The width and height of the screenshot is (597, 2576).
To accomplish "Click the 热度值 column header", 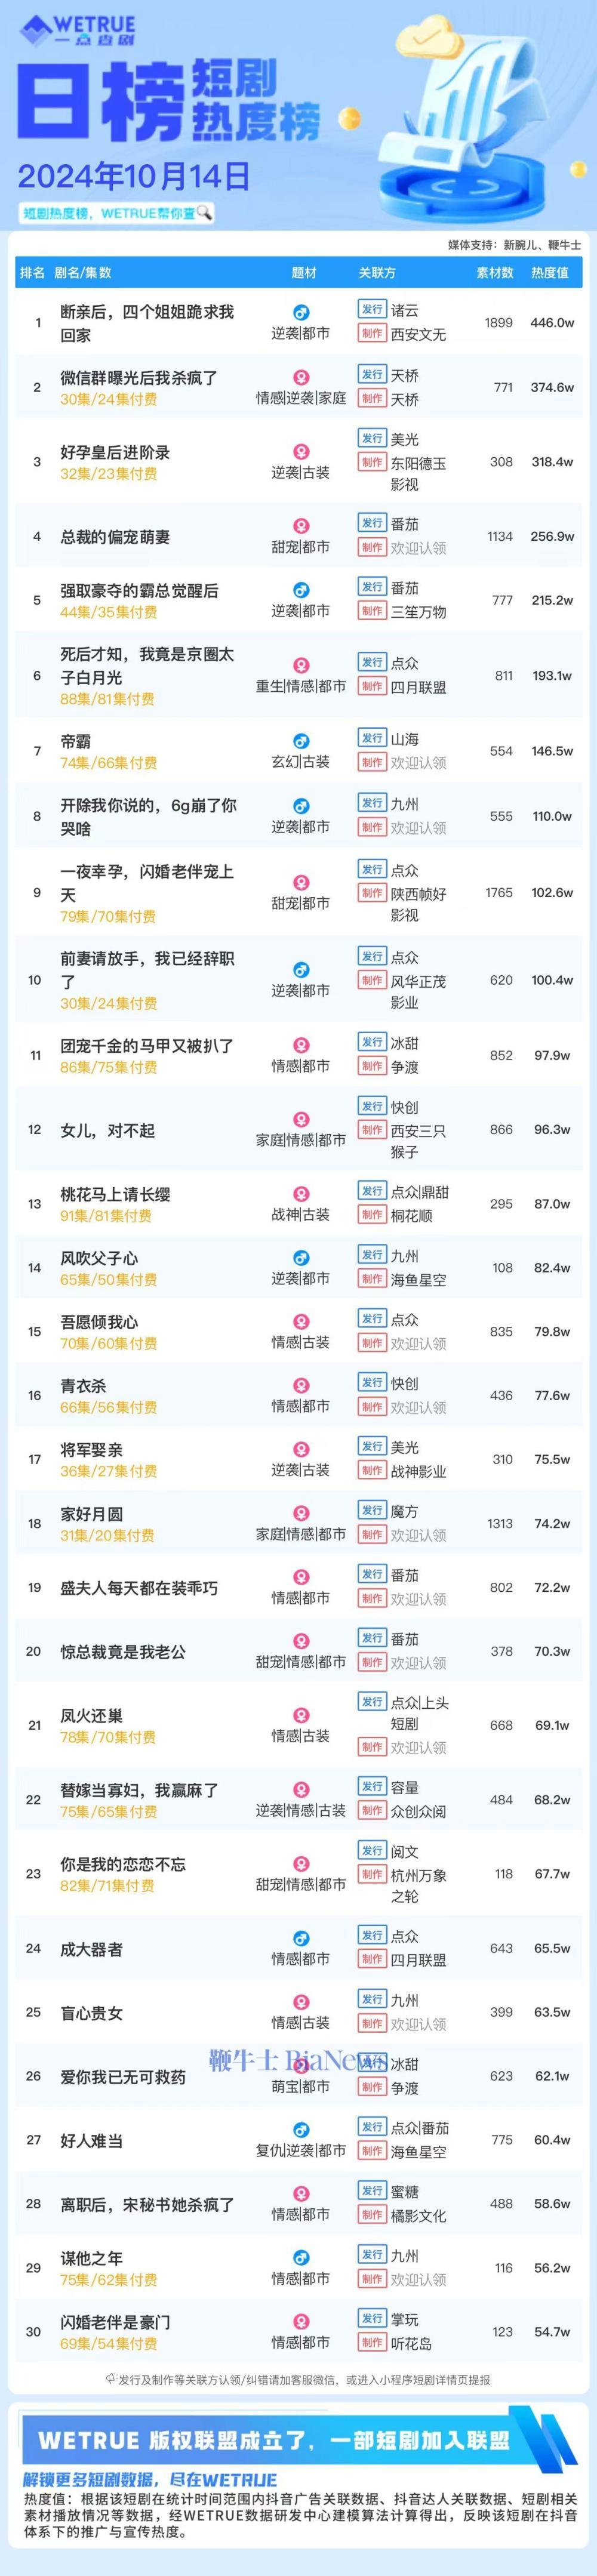I will pos(549,273).
